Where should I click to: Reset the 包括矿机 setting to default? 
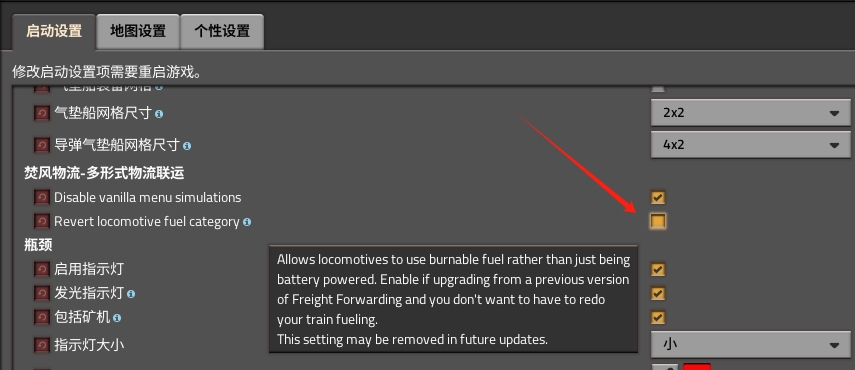point(42,317)
